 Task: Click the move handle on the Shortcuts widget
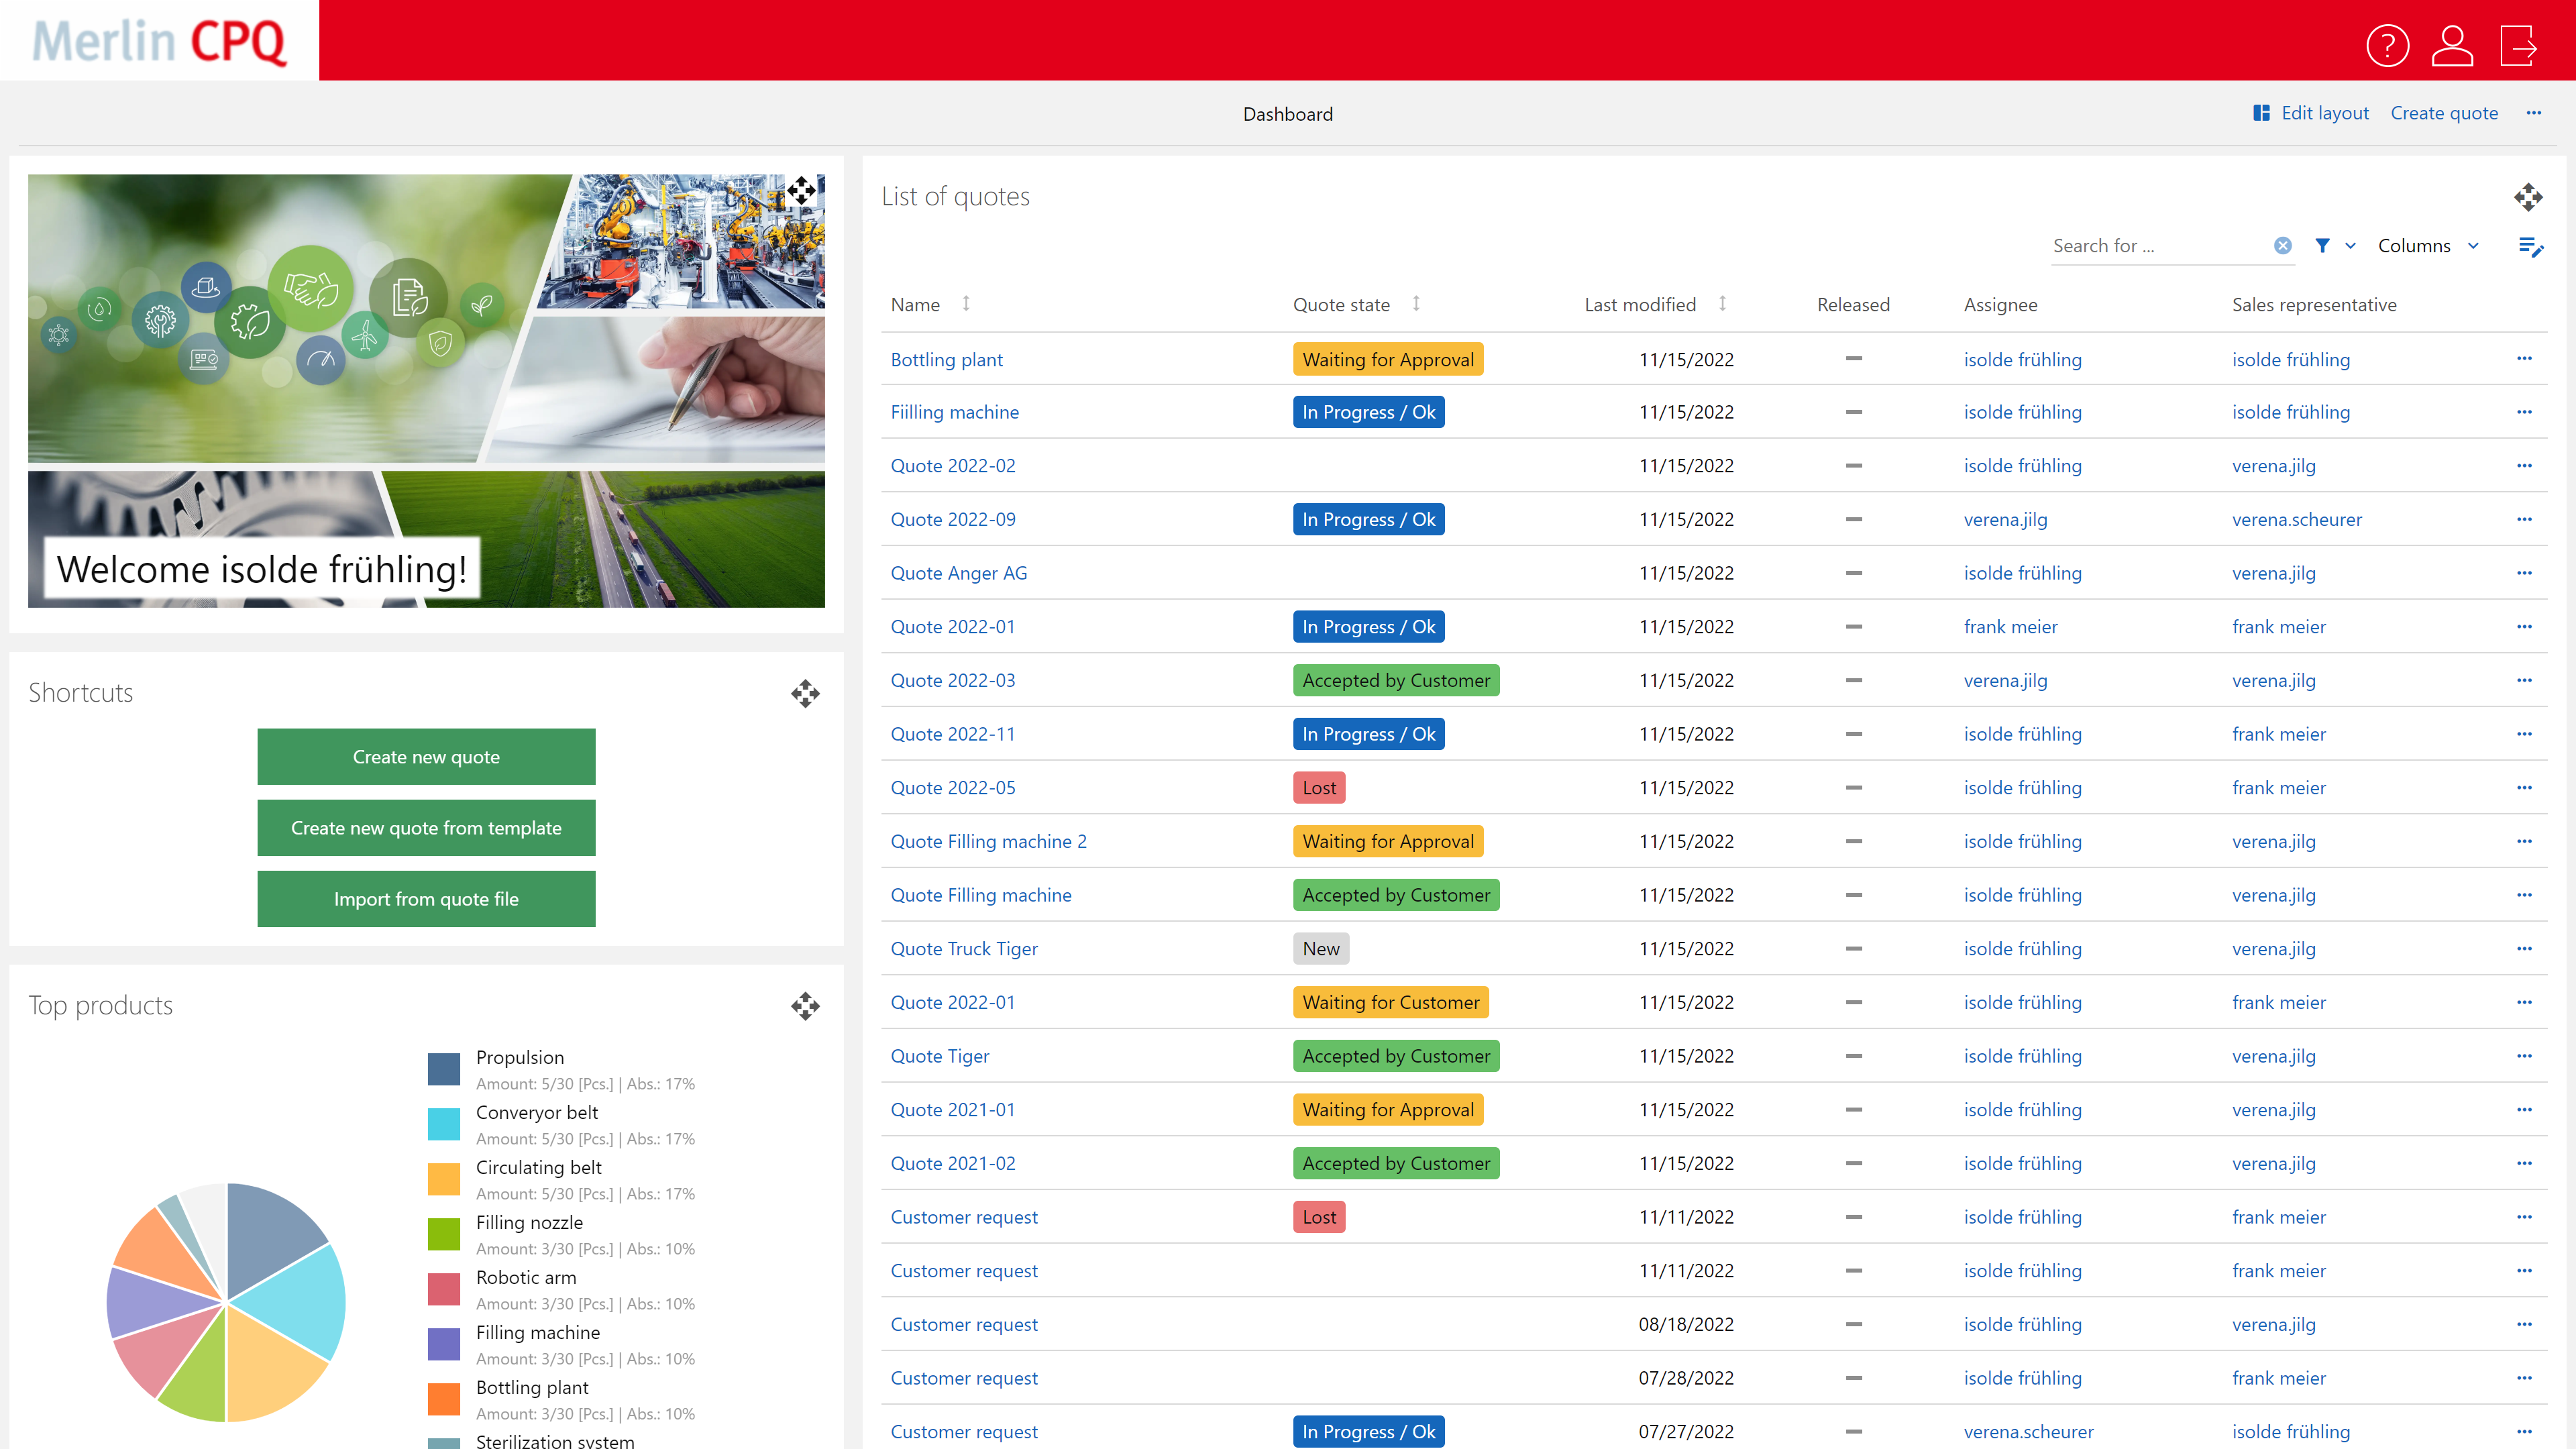pyautogui.click(x=805, y=693)
